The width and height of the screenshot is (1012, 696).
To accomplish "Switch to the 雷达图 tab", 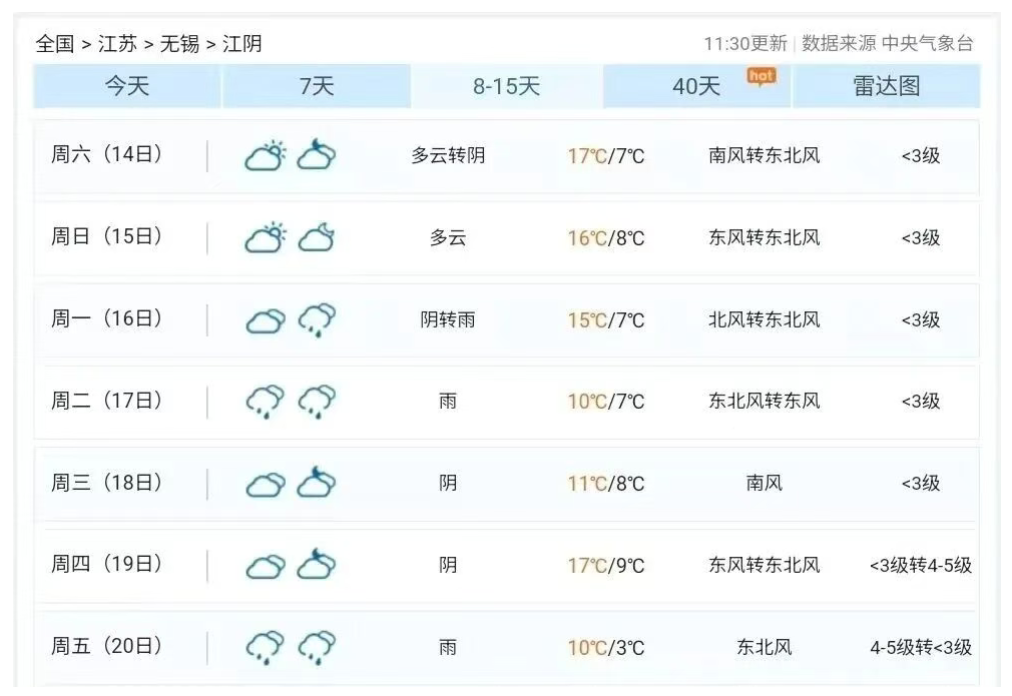I will pos(886,87).
